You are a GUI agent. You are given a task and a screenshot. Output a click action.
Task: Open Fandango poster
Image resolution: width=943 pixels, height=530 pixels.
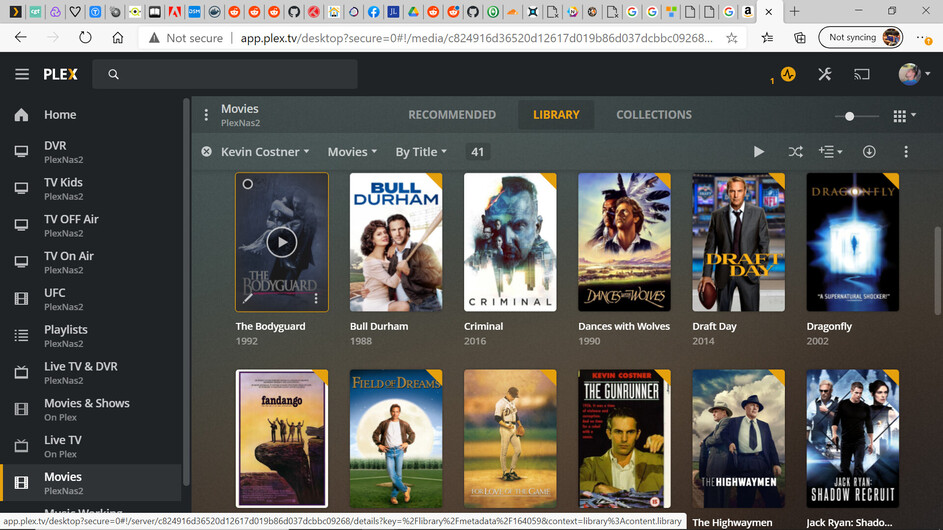(x=281, y=439)
